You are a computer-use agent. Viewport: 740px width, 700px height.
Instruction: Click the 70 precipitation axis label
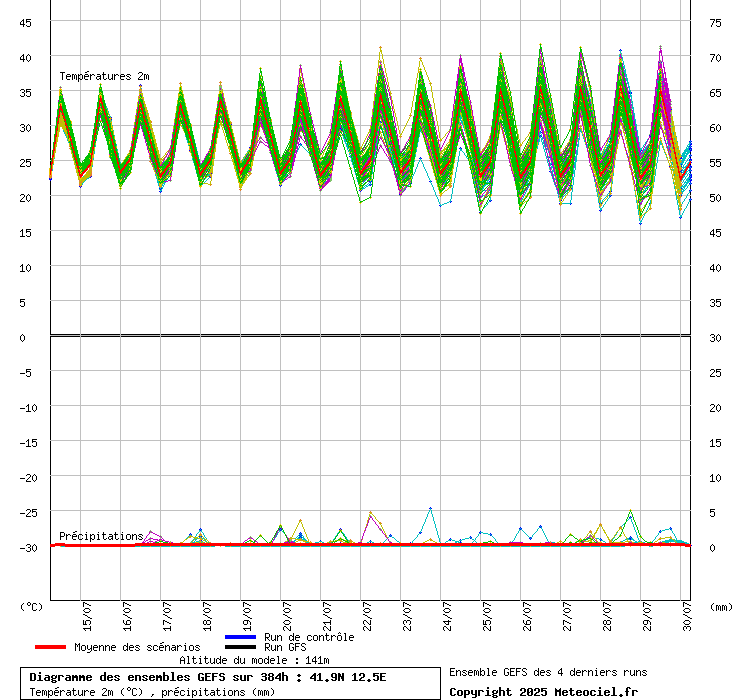tap(715, 58)
